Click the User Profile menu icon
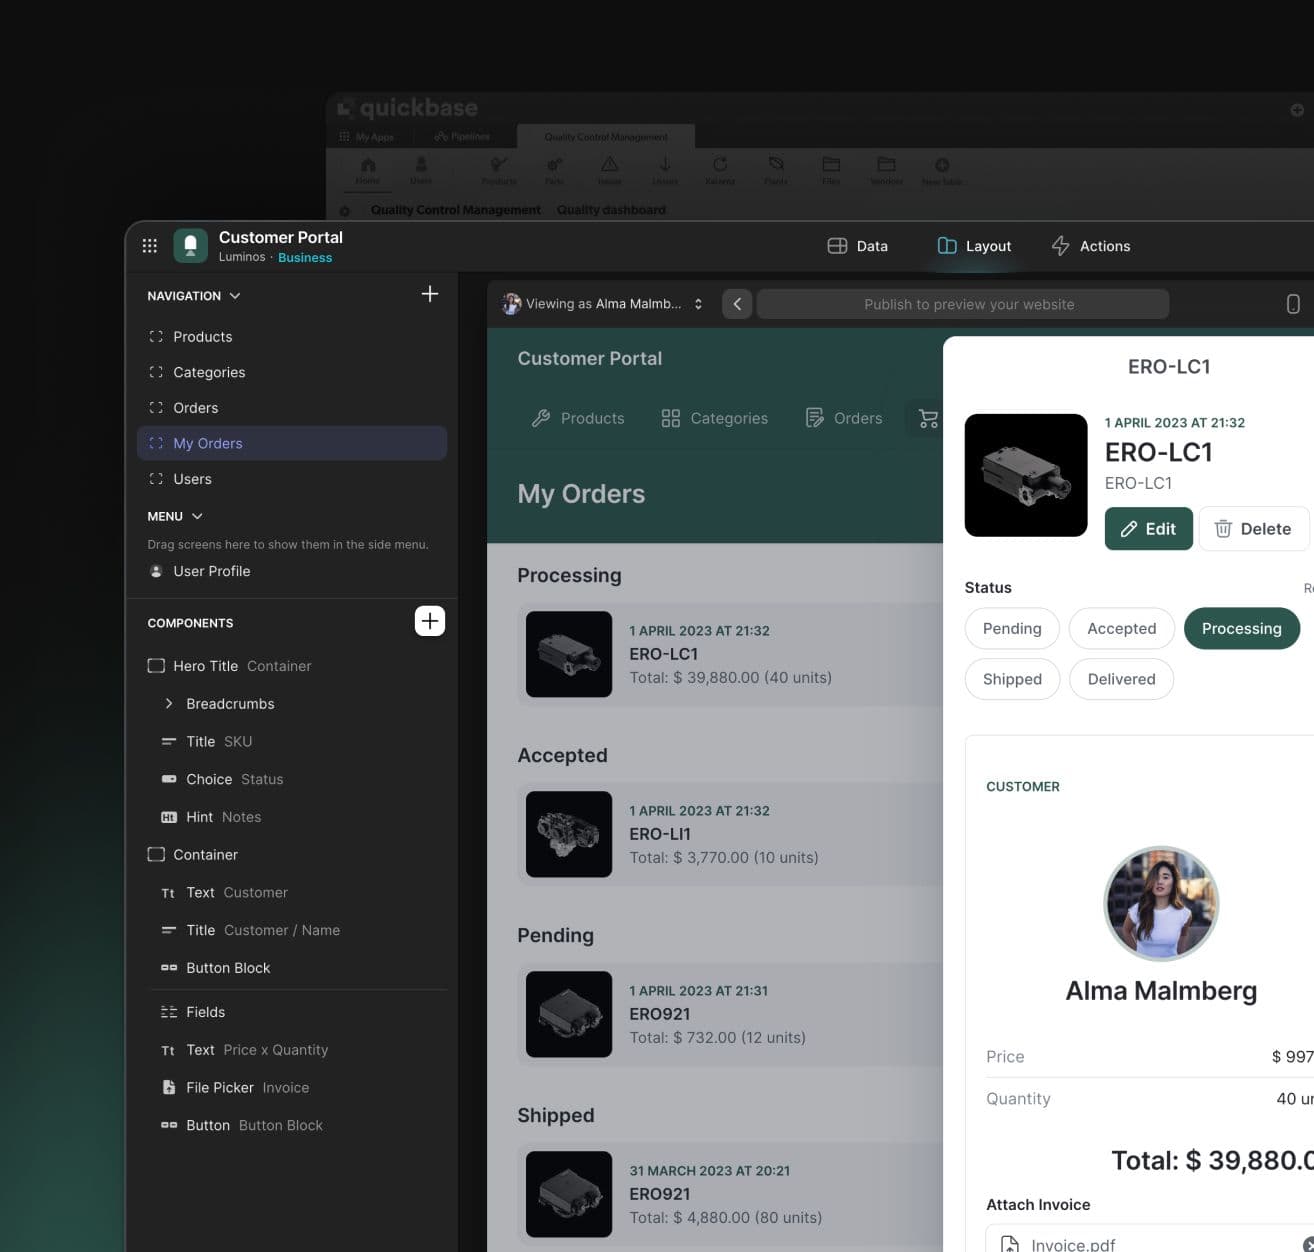Screen dimensions: 1314x1252 (156, 571)
